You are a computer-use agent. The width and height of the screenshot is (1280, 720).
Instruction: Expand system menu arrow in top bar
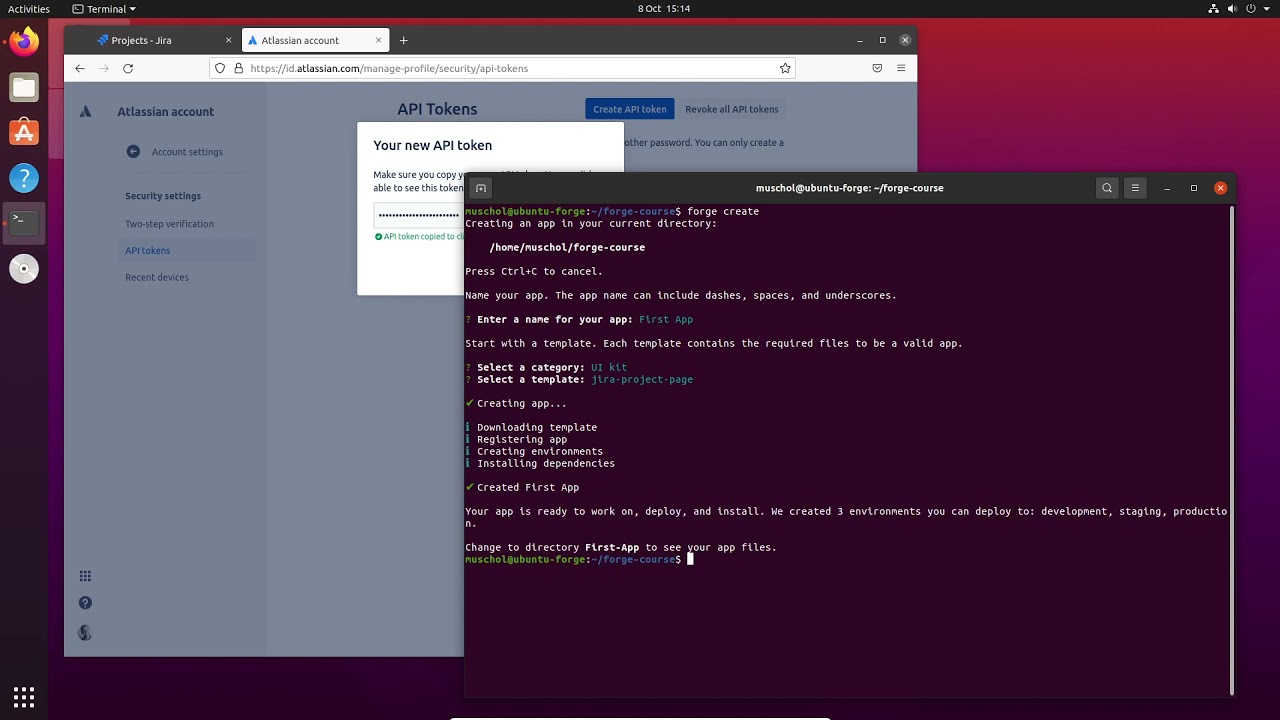click(1266, 9)
